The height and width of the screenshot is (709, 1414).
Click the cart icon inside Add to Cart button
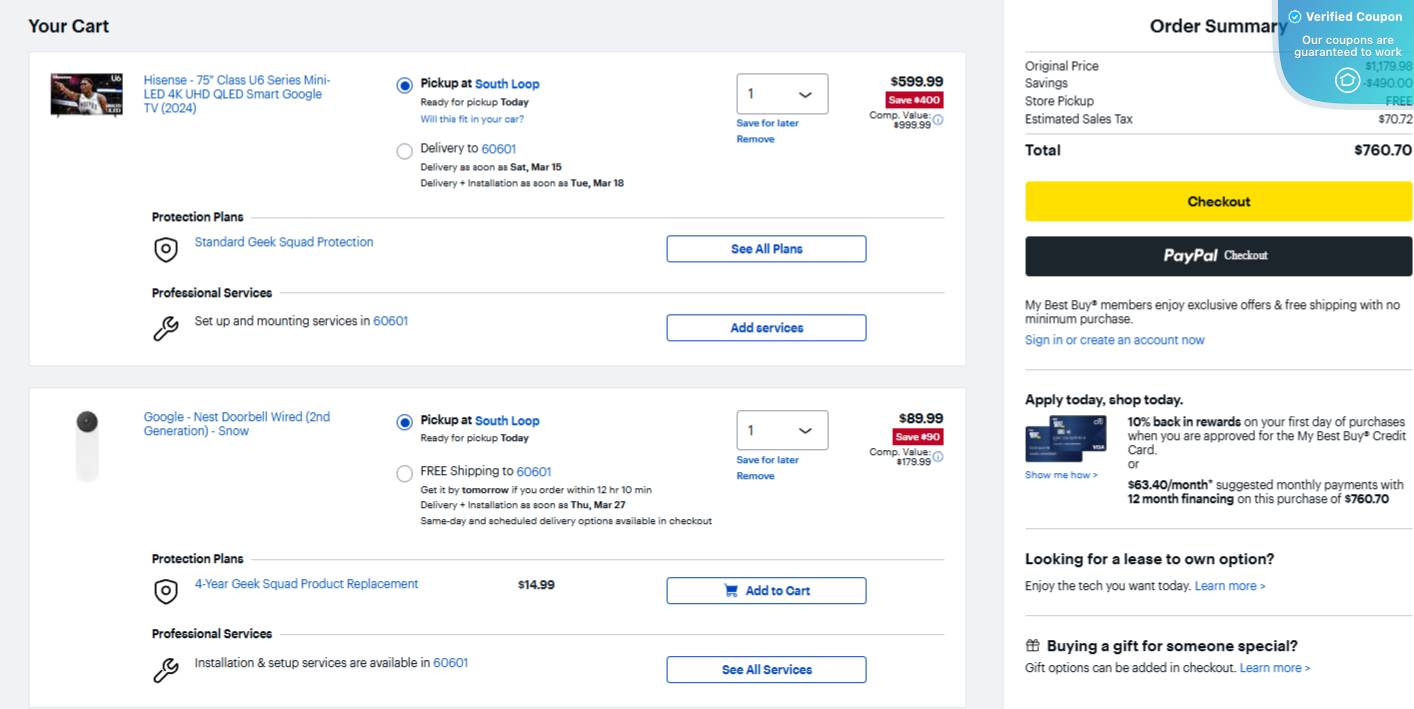733,590
